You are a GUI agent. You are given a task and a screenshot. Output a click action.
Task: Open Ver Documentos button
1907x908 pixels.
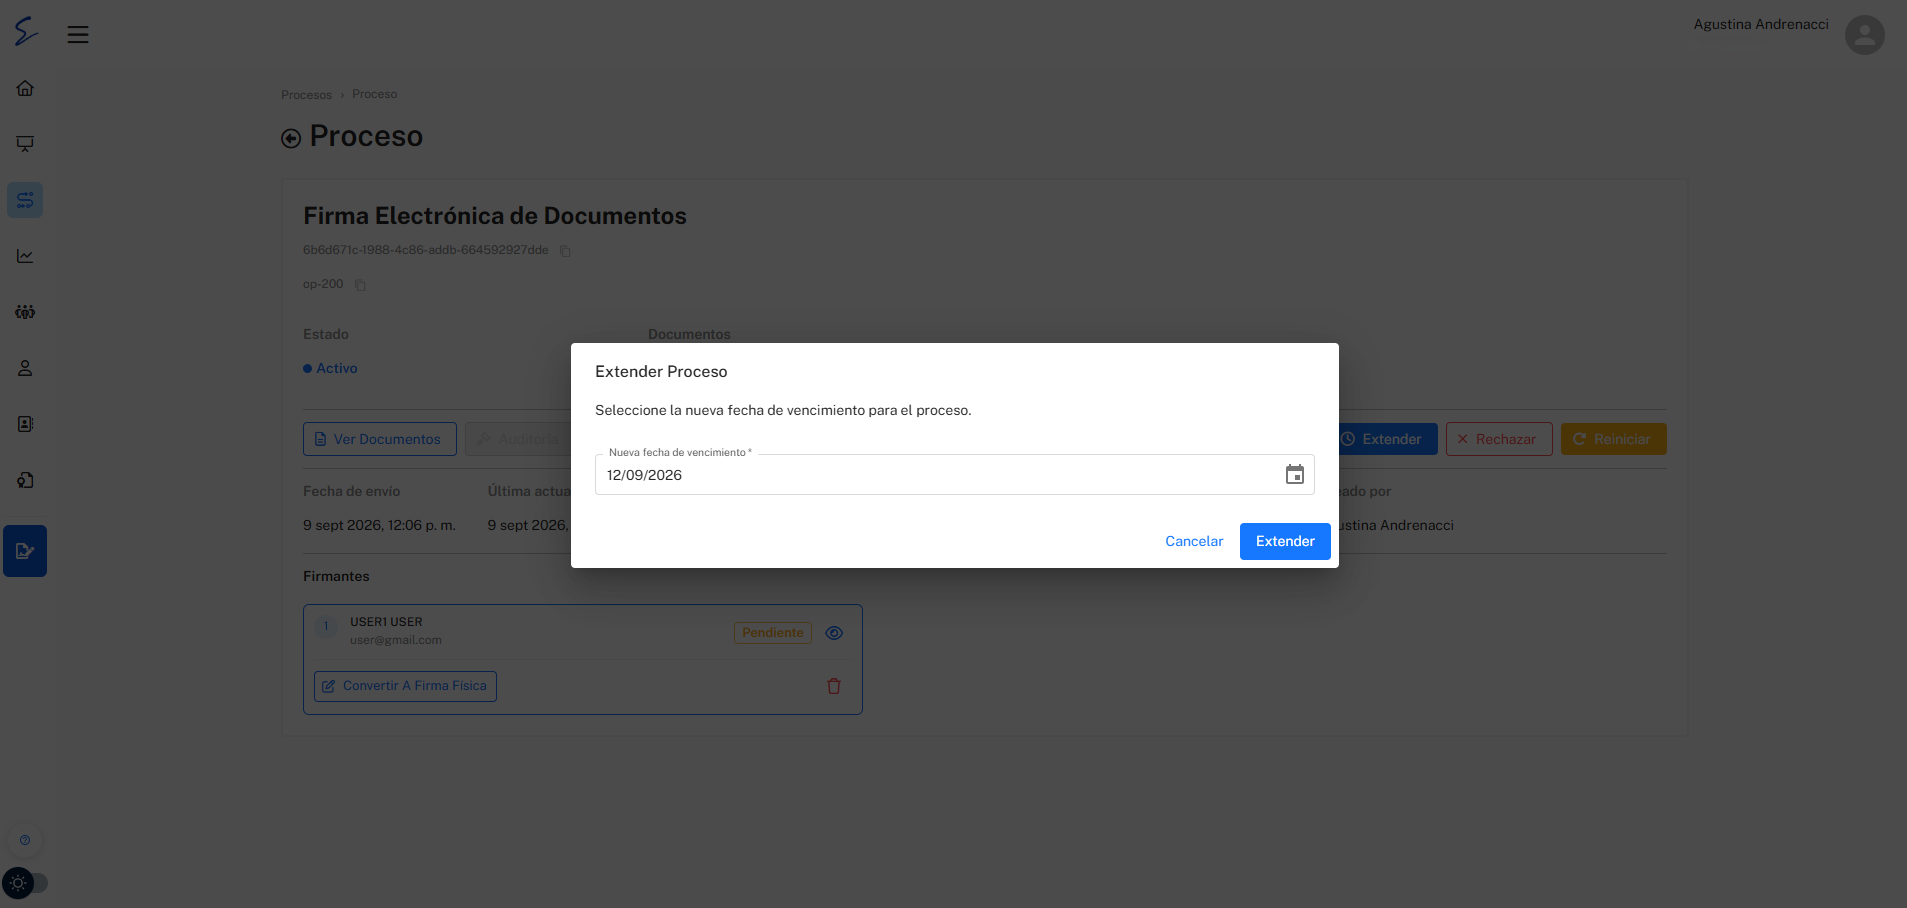point(380,439)
